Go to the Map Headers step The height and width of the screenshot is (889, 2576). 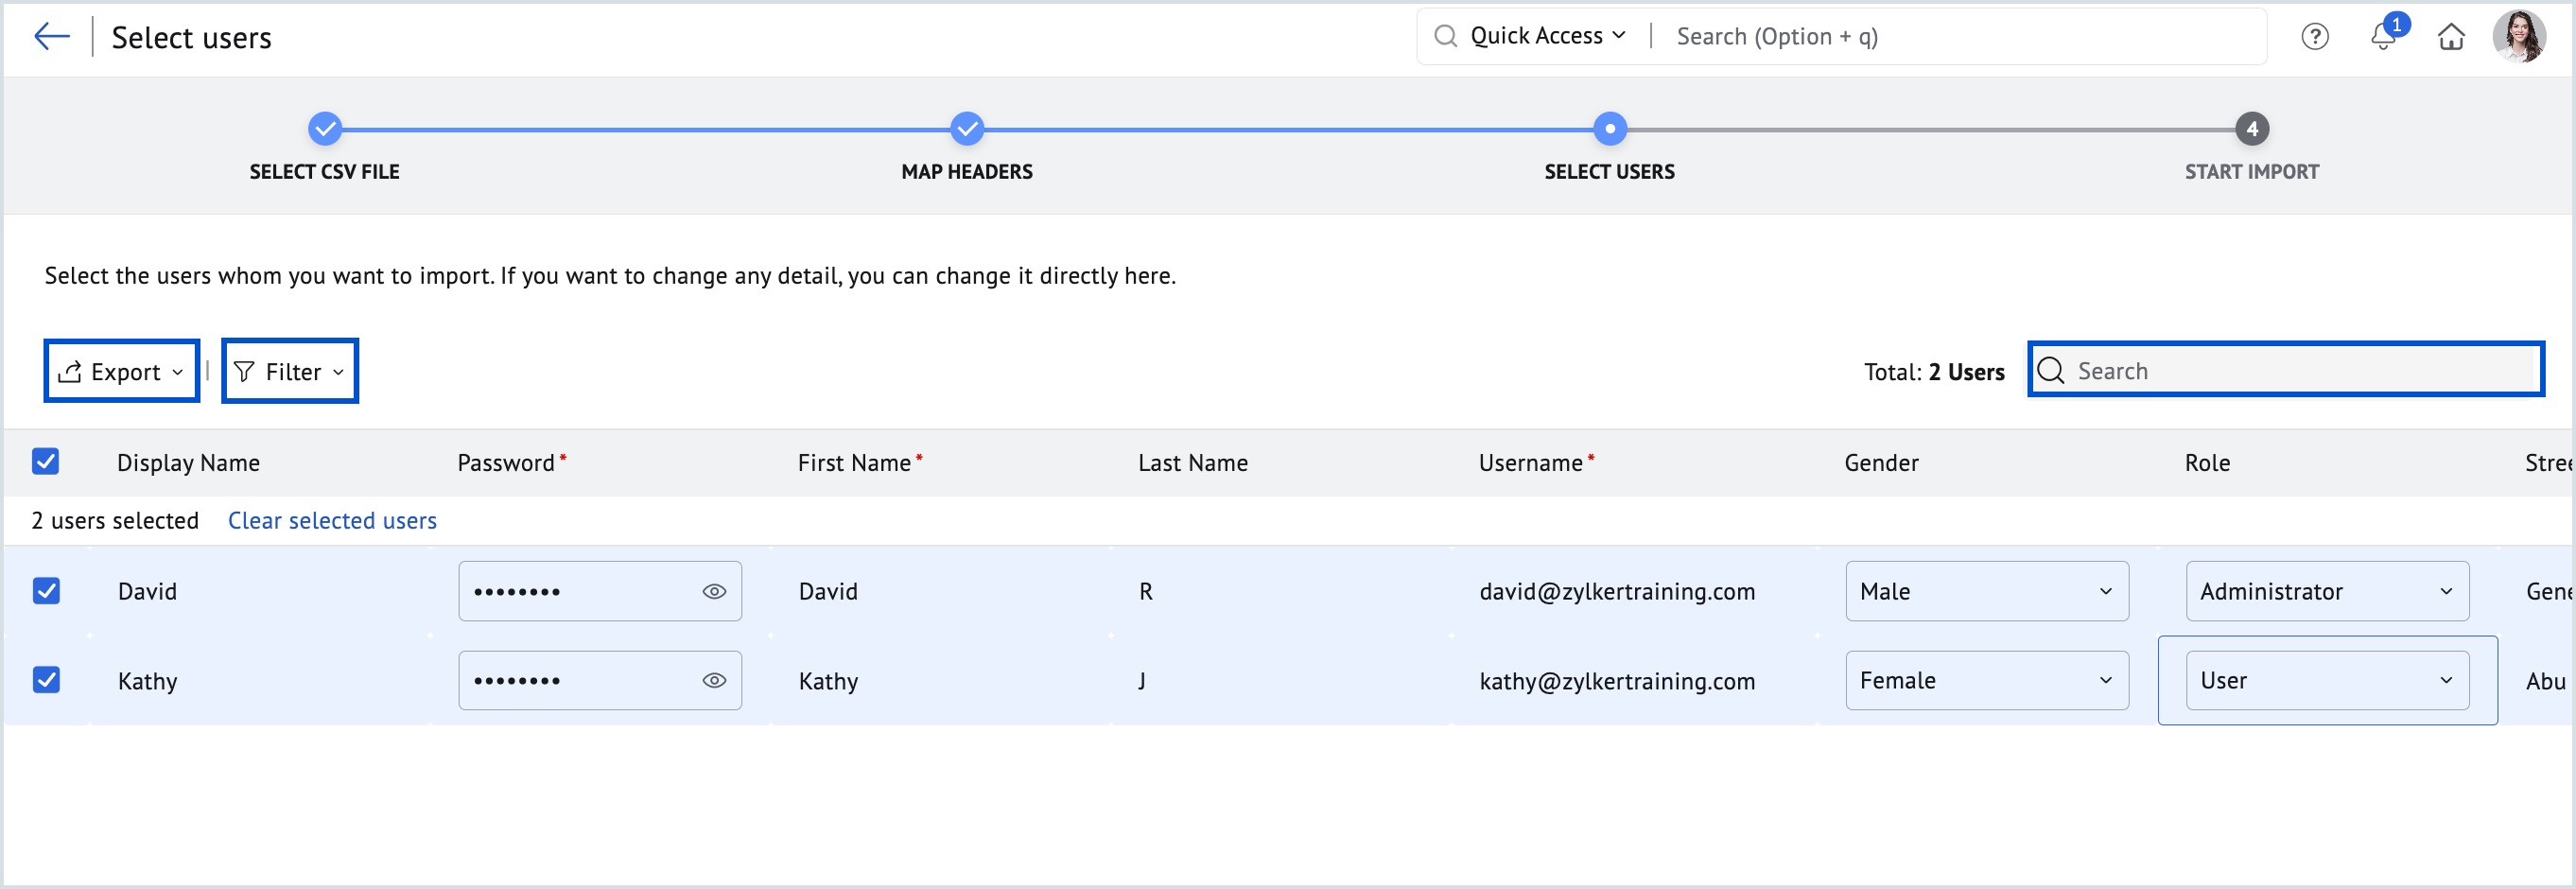tap(965, 128)
